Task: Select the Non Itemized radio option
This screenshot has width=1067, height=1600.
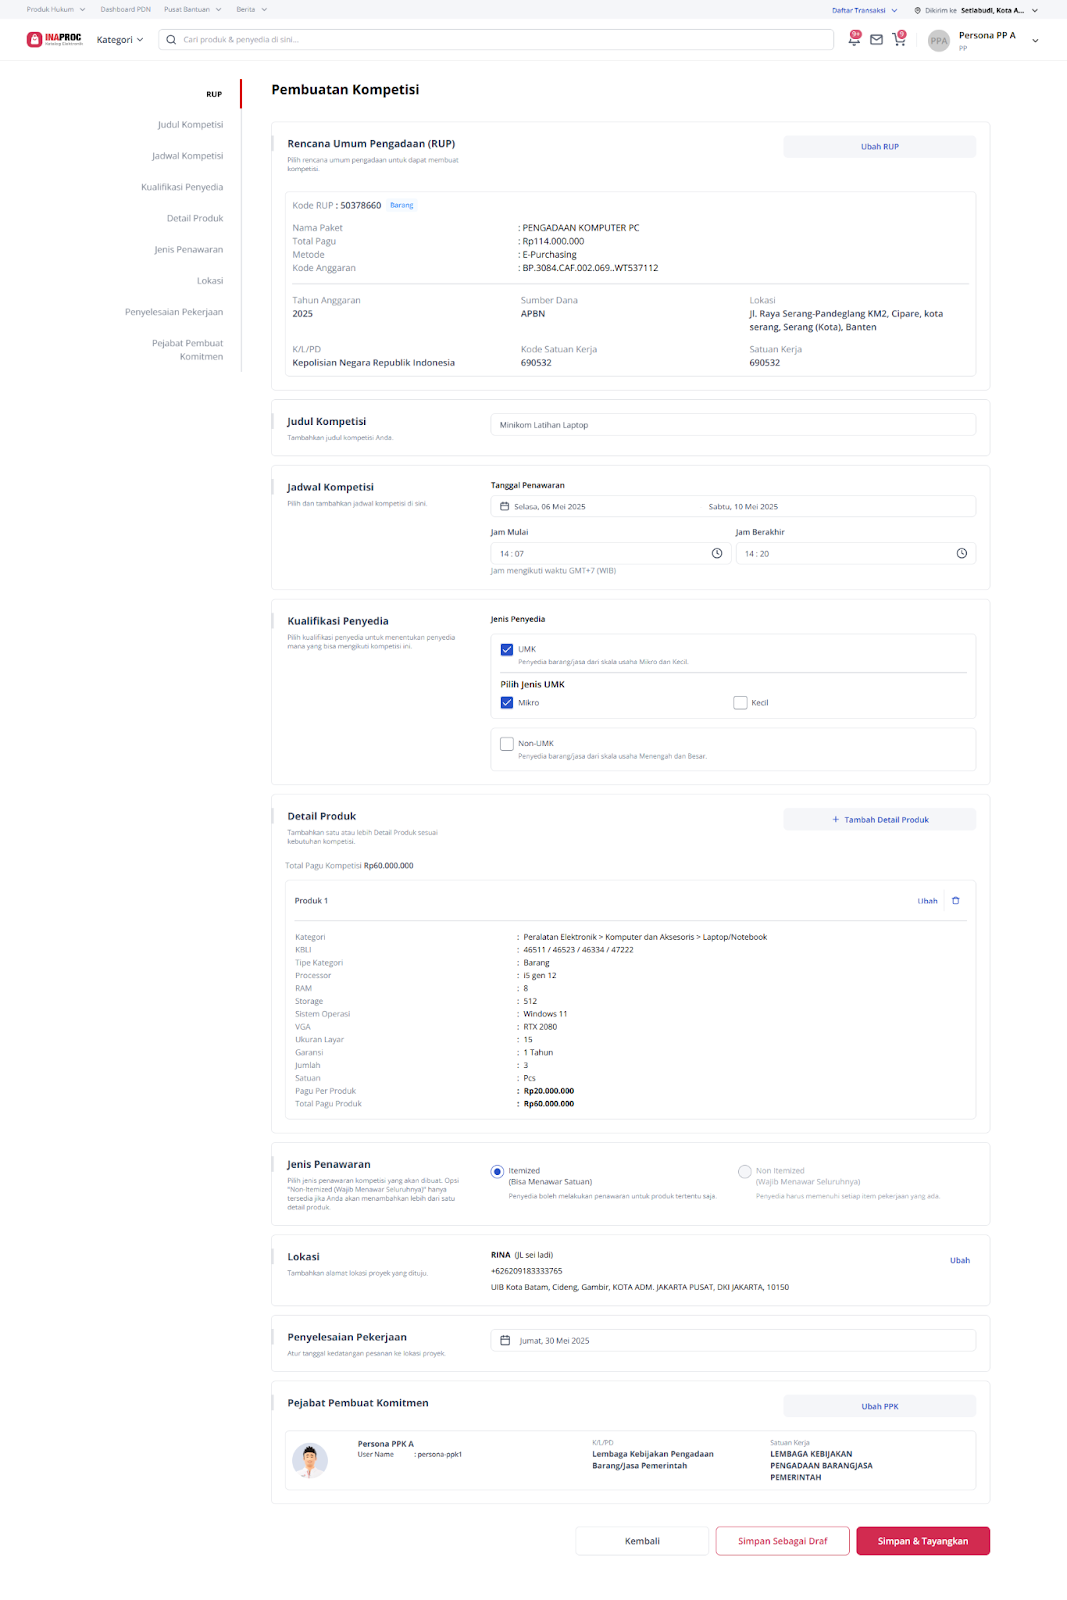Action: (745, 1172)
